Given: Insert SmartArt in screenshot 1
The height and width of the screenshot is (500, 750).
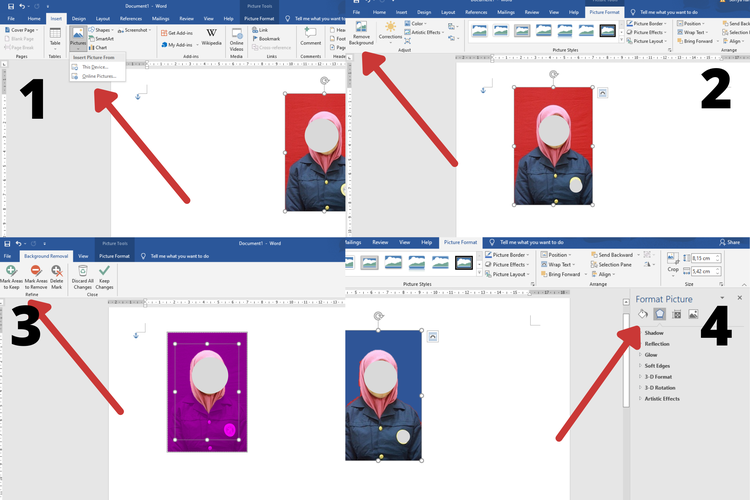Looking at the screenshot, I should click(101, 39).
